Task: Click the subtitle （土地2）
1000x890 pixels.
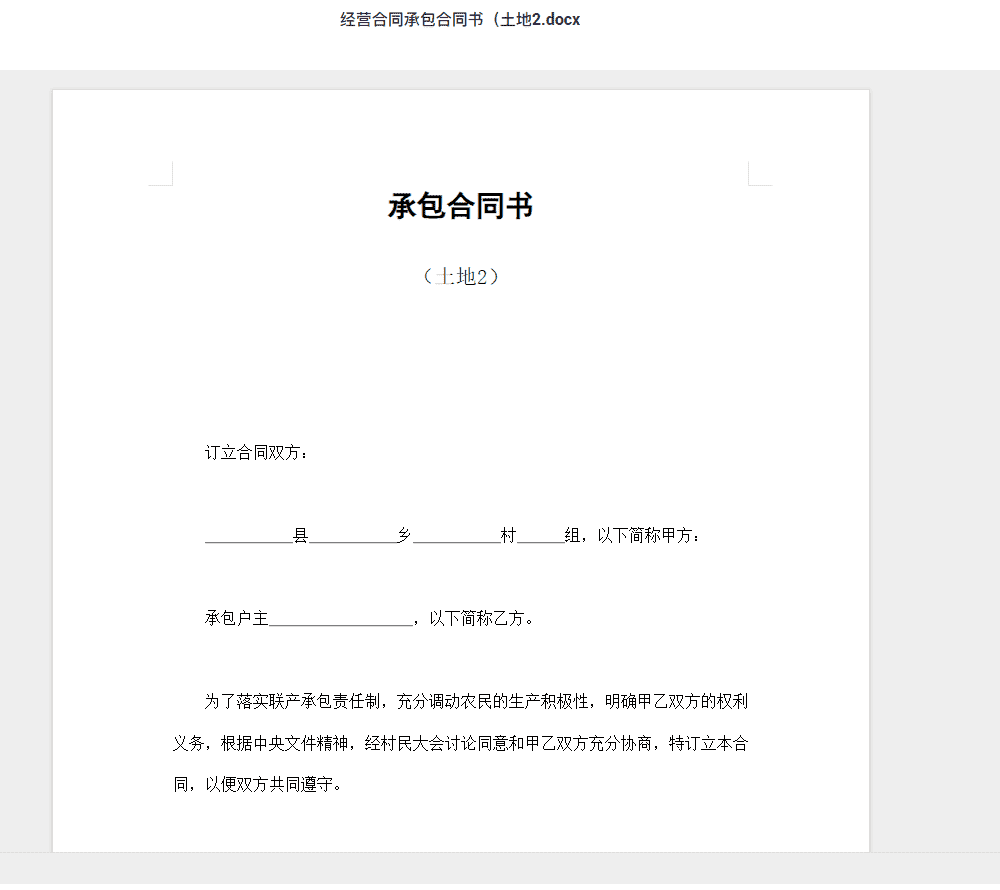Action: pyautogui.click(x=460, y=276)
